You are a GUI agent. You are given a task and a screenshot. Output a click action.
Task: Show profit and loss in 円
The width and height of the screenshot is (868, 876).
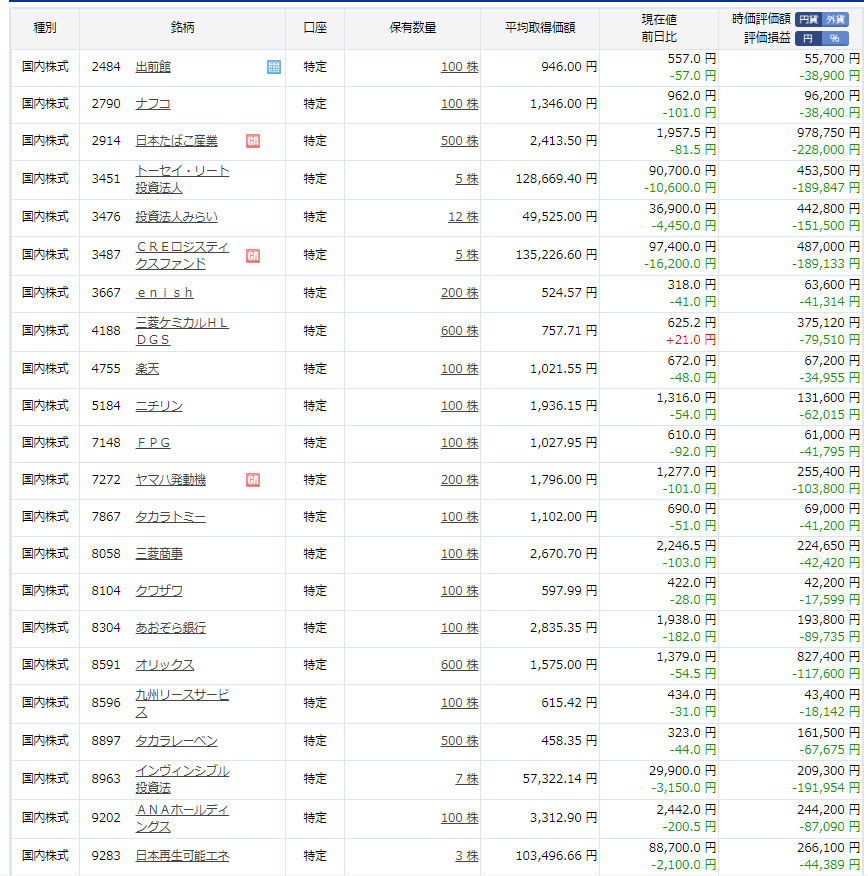808,38
